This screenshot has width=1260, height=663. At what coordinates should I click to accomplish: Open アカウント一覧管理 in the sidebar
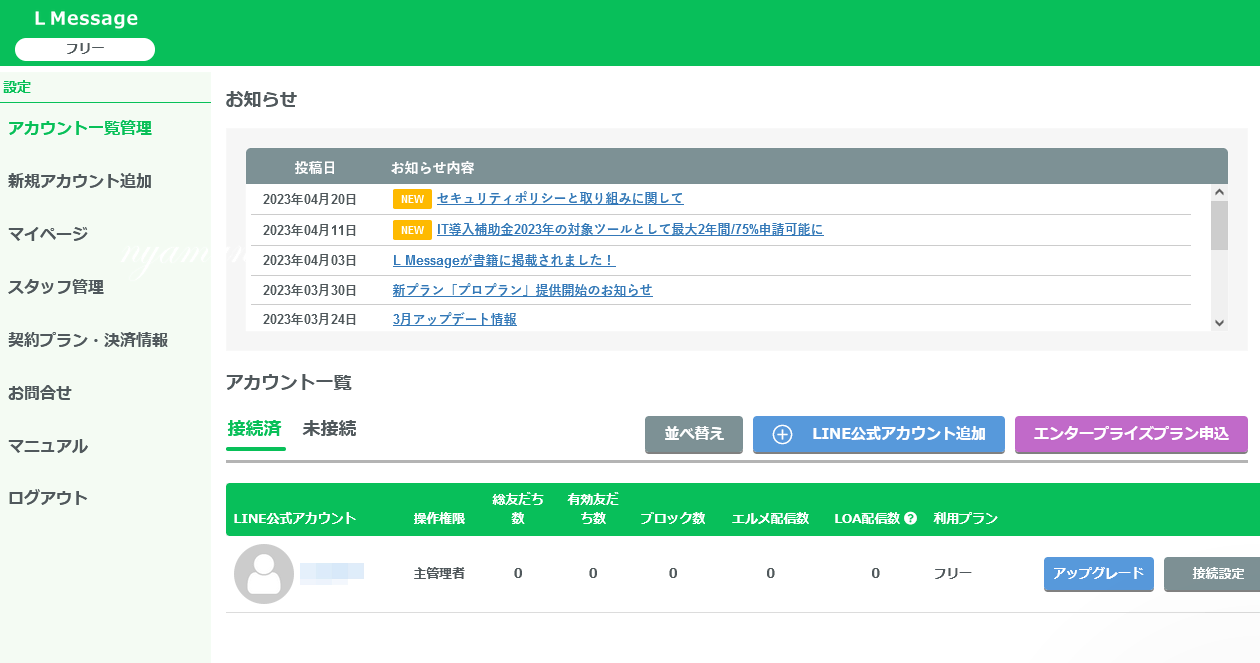click(x=80, y=128)
